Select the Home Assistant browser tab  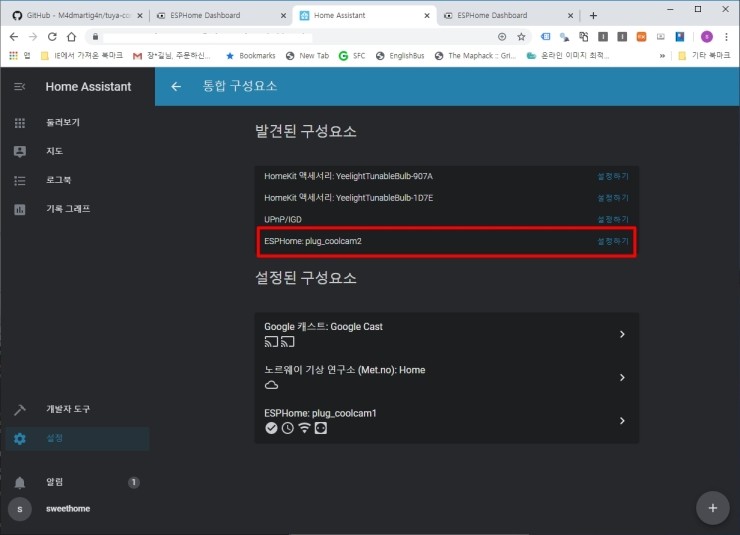363,16
